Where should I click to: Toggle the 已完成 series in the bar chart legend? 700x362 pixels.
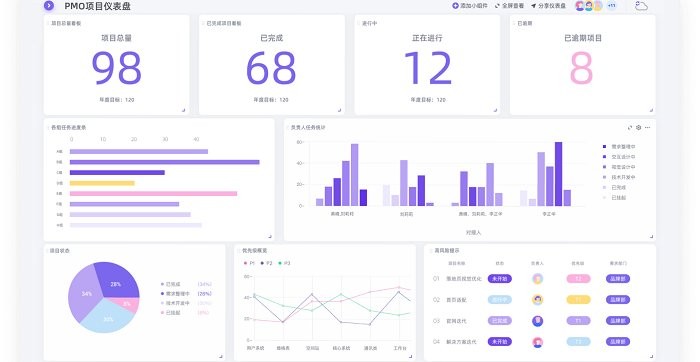pos(614,187)
